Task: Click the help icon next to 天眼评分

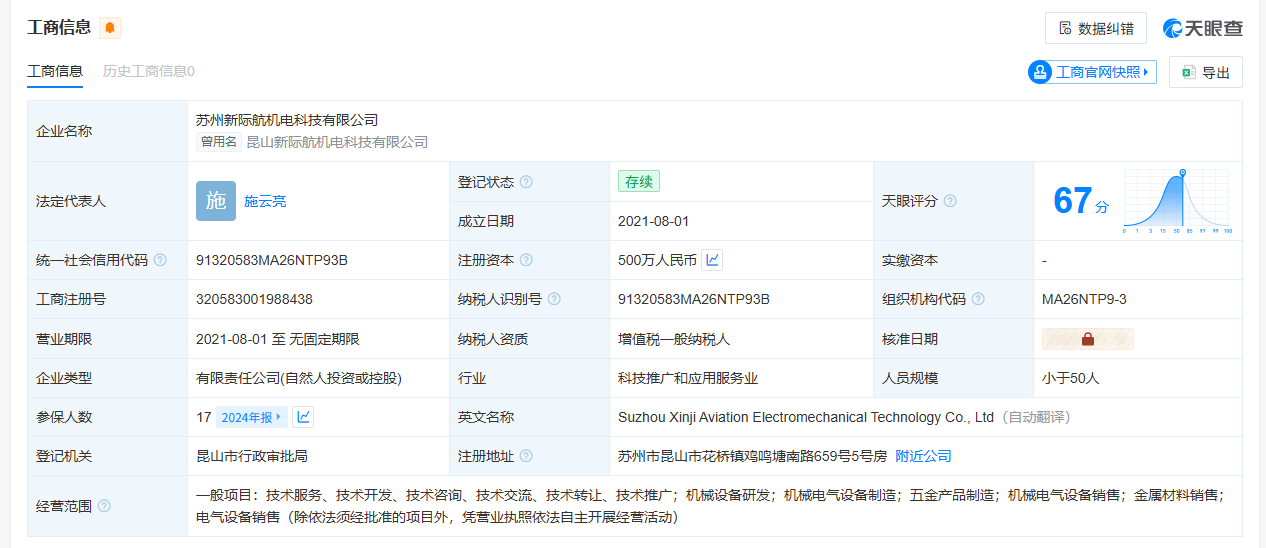Action: pos(950,201)
